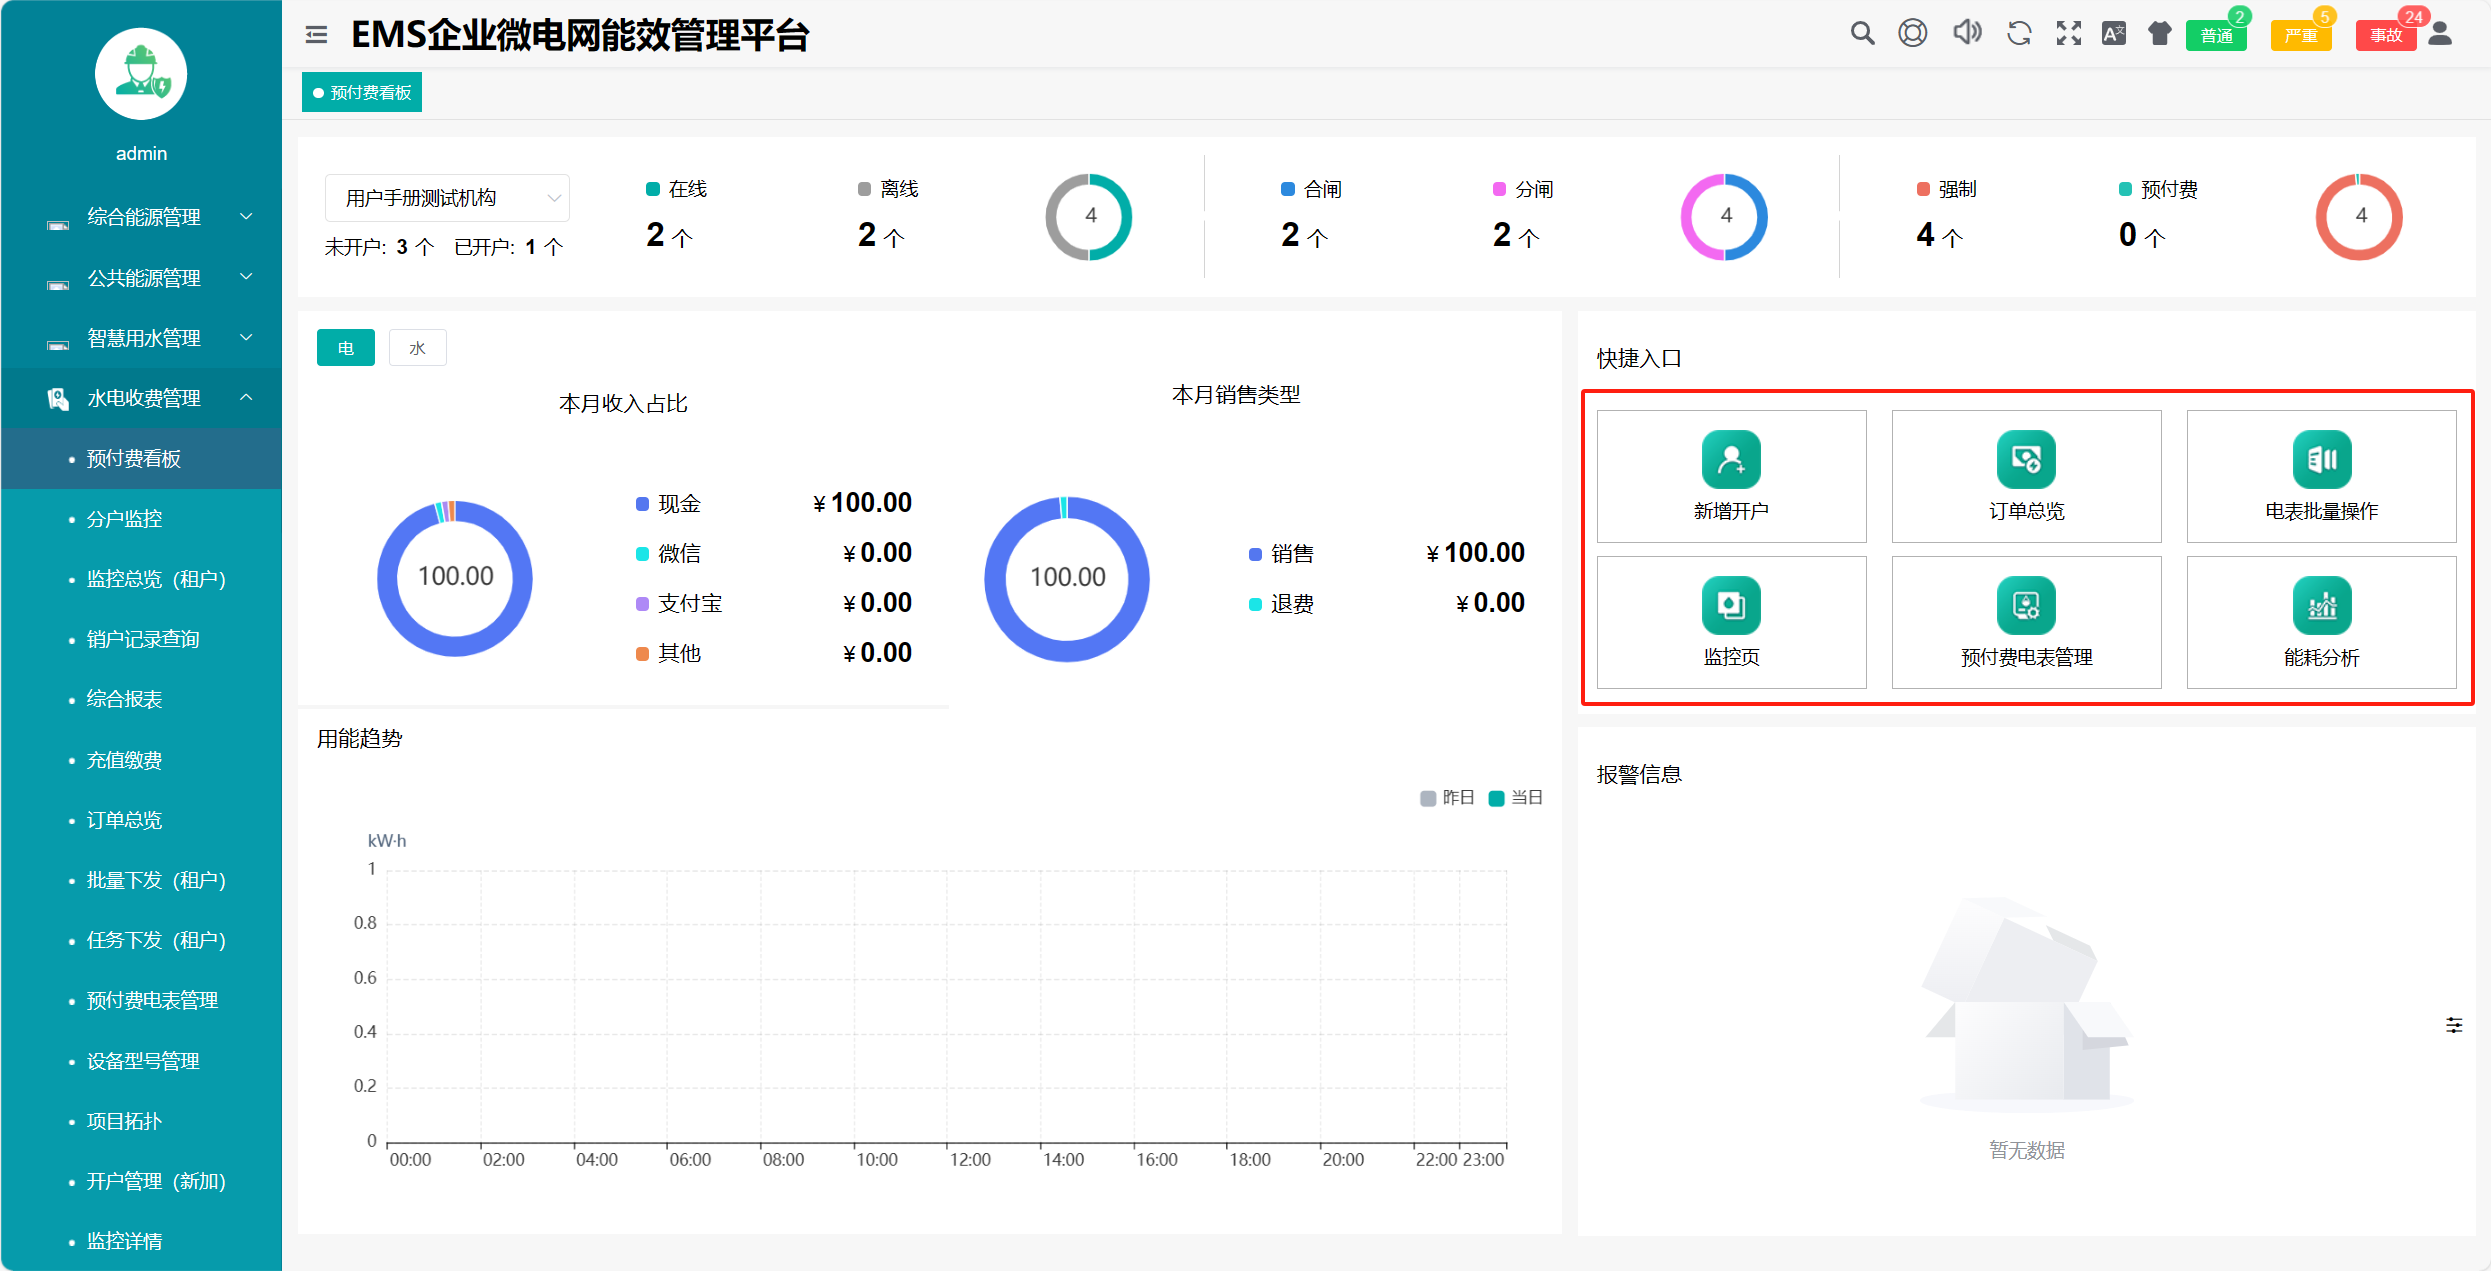
Task: Open 充值缴费 in the sidebar
Action: coord(124,760)
